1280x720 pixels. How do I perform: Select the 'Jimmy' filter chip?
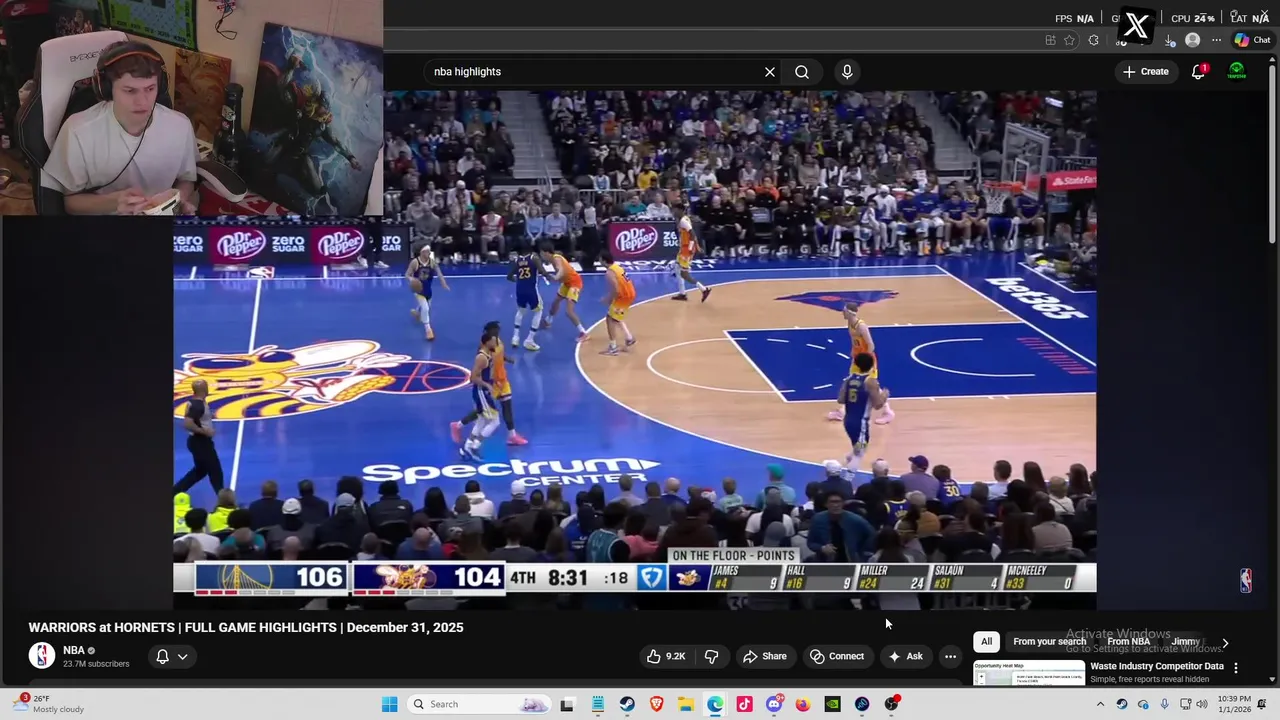point(1185,642)
